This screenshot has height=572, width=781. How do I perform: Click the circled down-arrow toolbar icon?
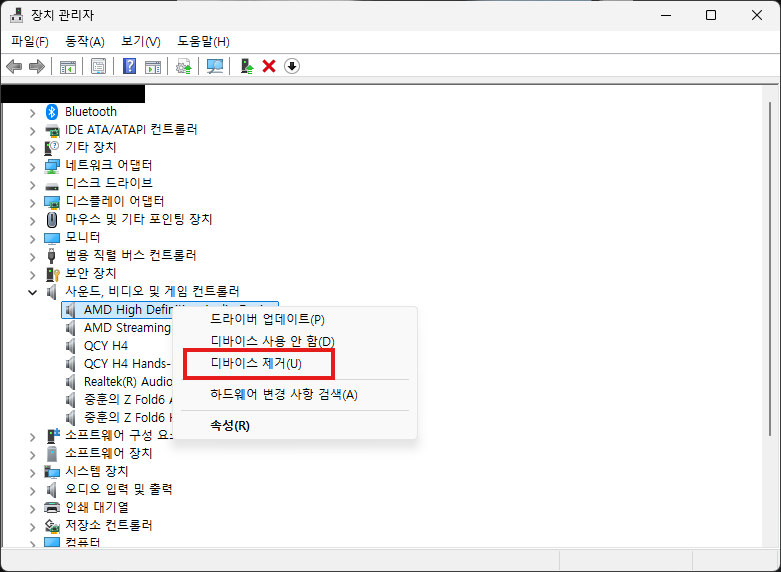pos(292,66)
